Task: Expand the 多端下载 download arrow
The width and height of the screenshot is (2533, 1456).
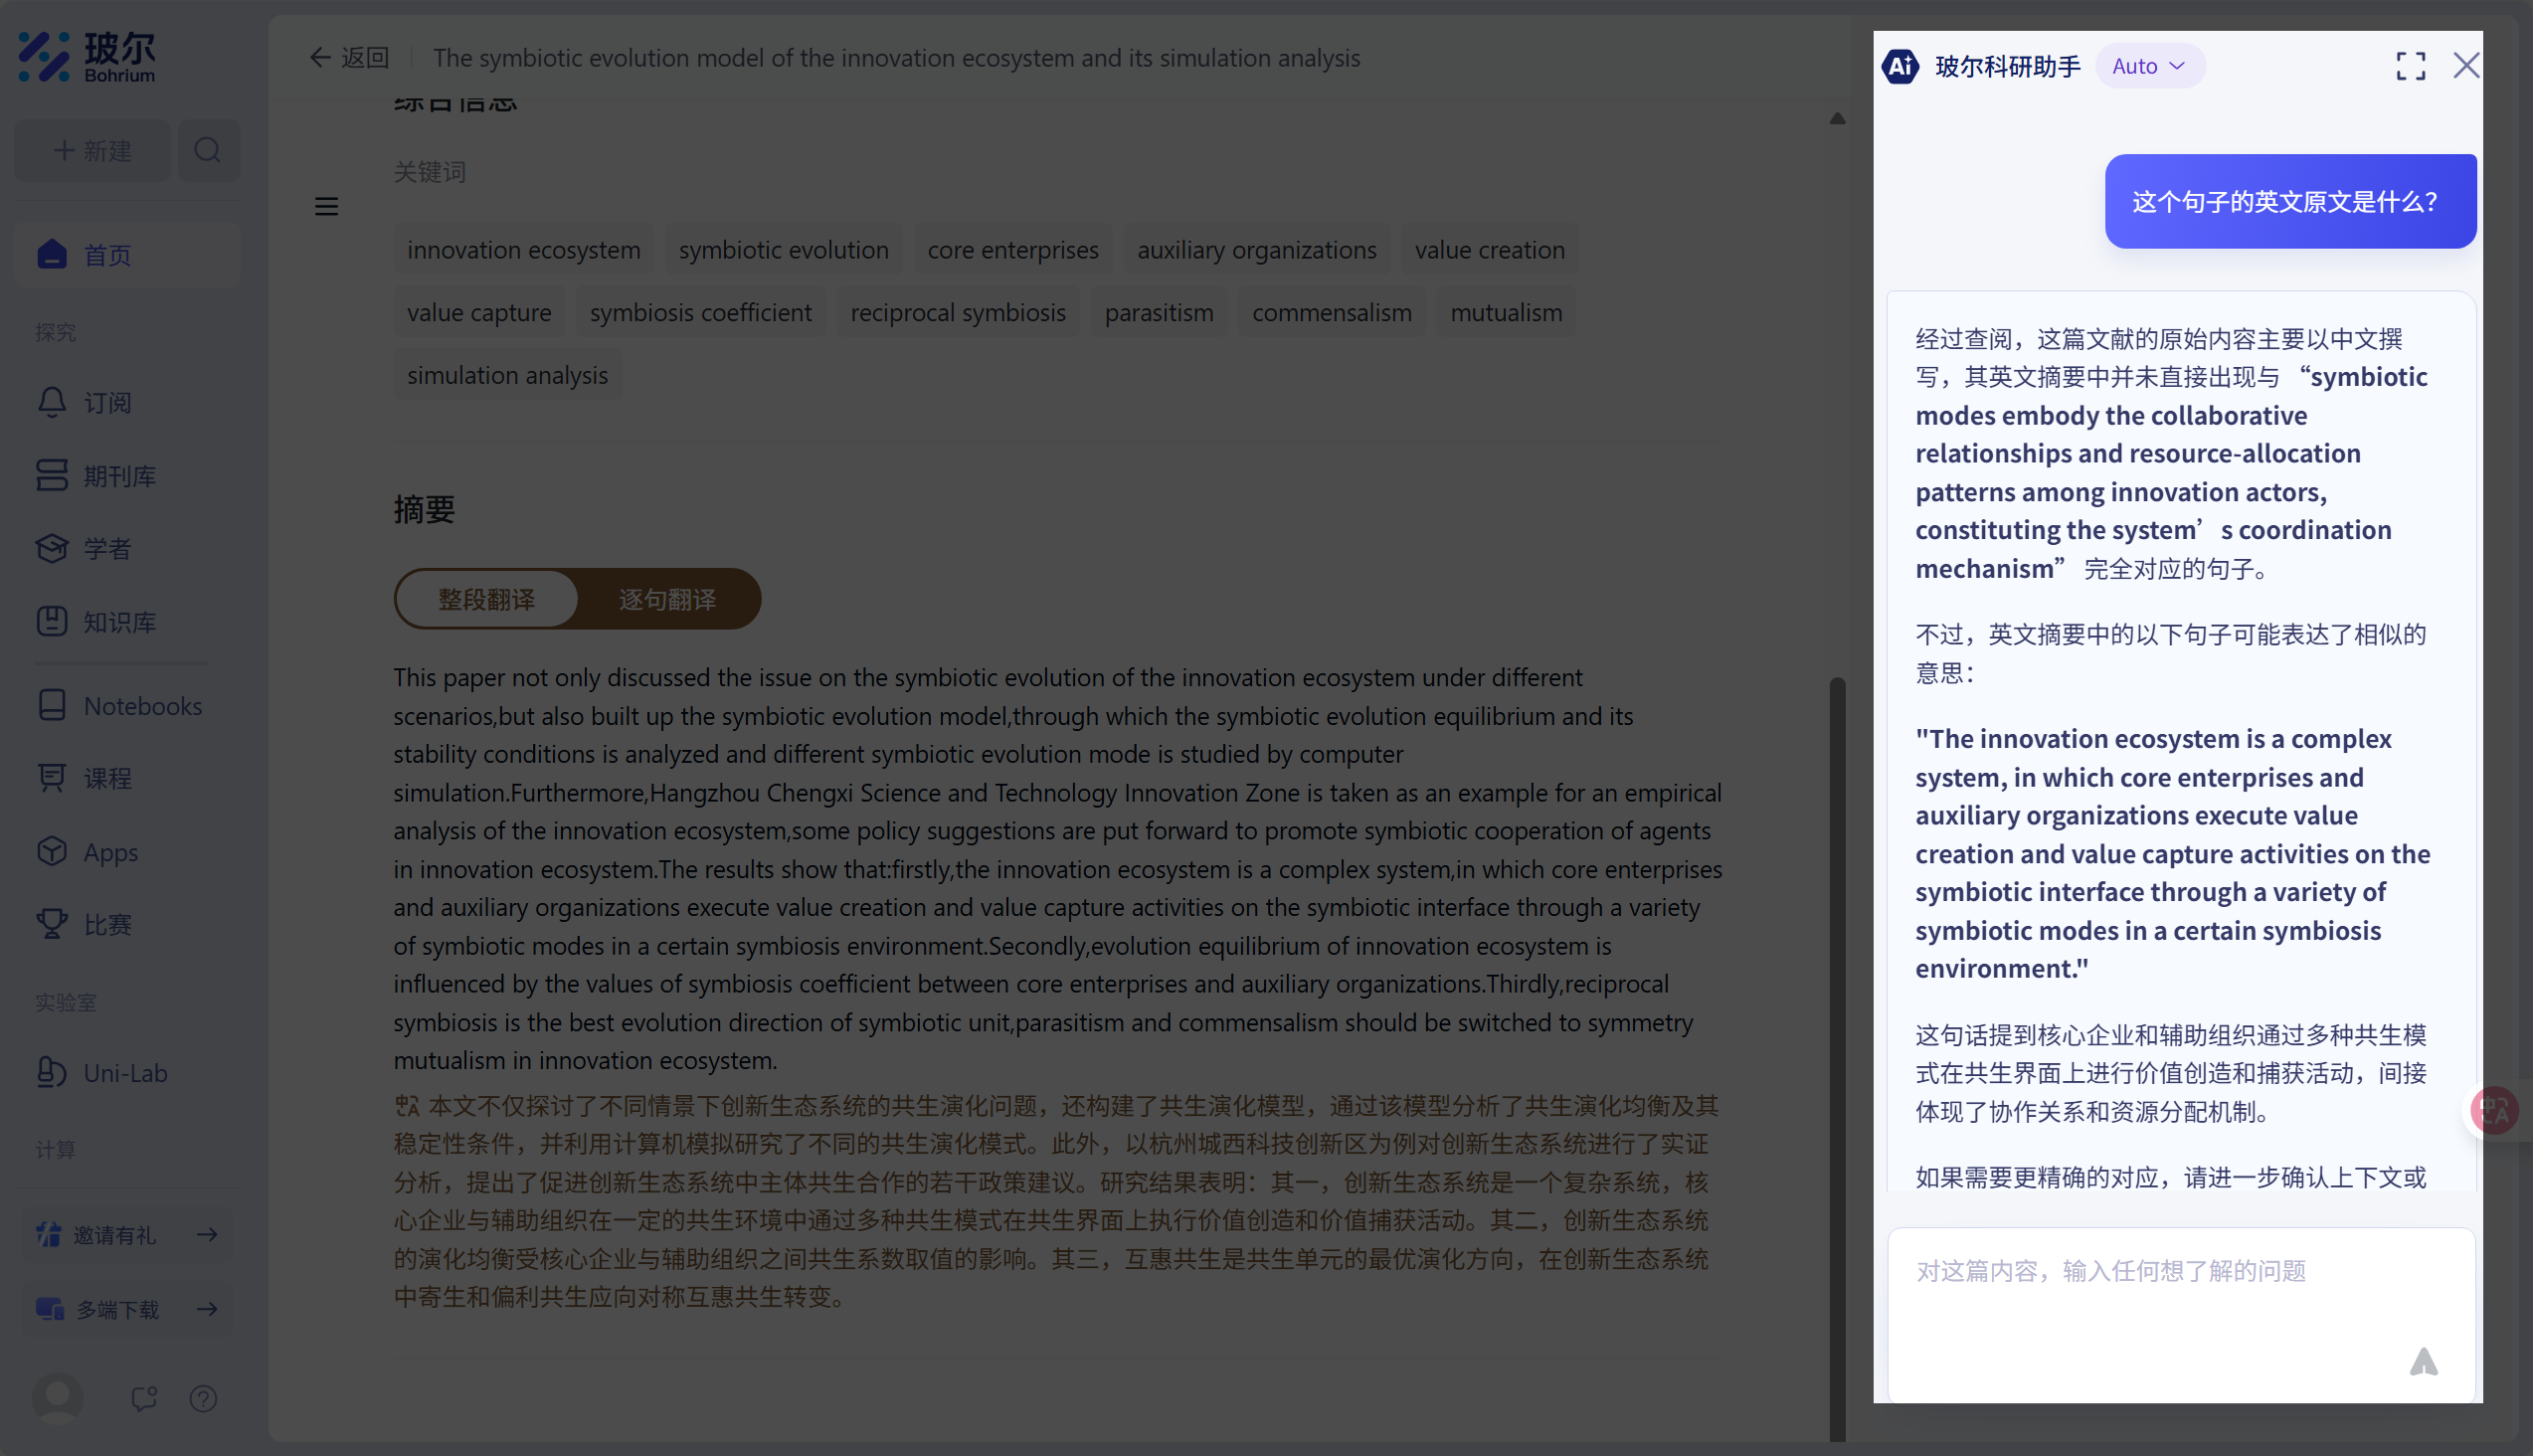Action: point(208,1309)
